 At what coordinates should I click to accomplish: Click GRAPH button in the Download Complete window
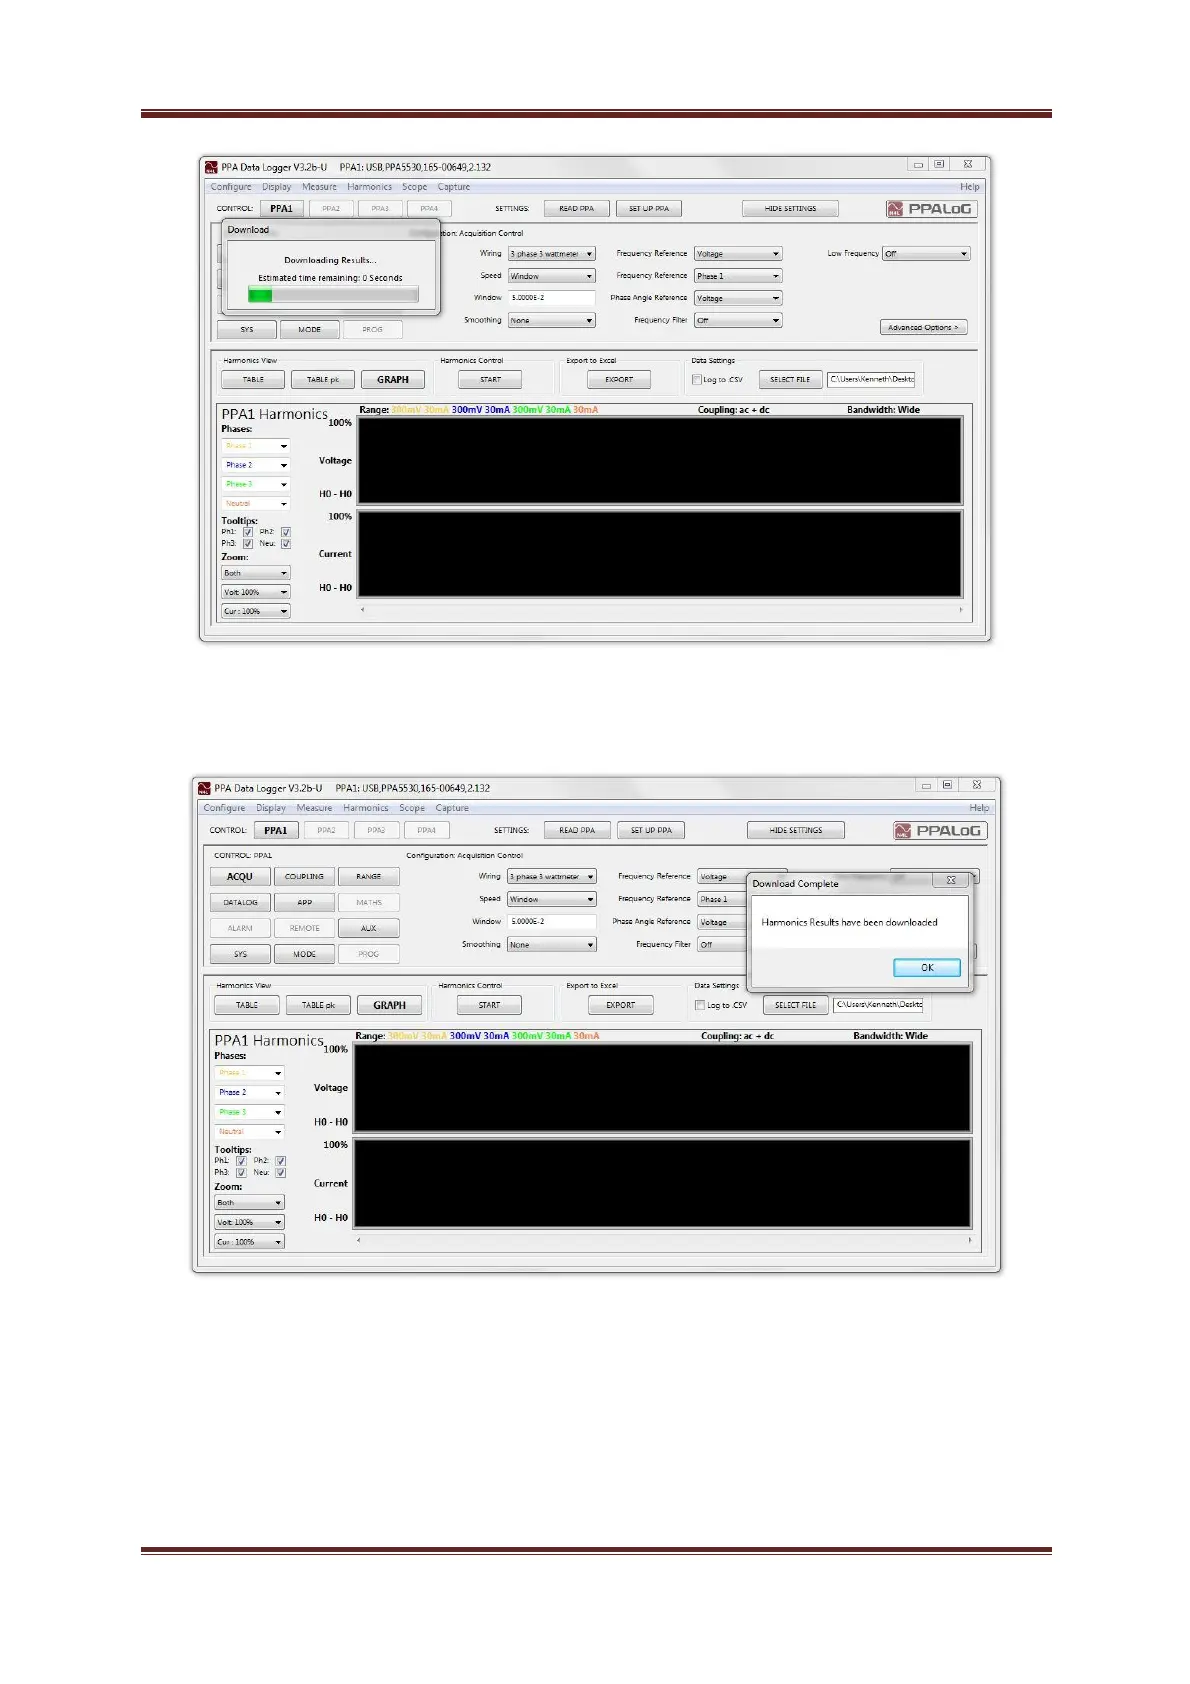coord(390,1006)
